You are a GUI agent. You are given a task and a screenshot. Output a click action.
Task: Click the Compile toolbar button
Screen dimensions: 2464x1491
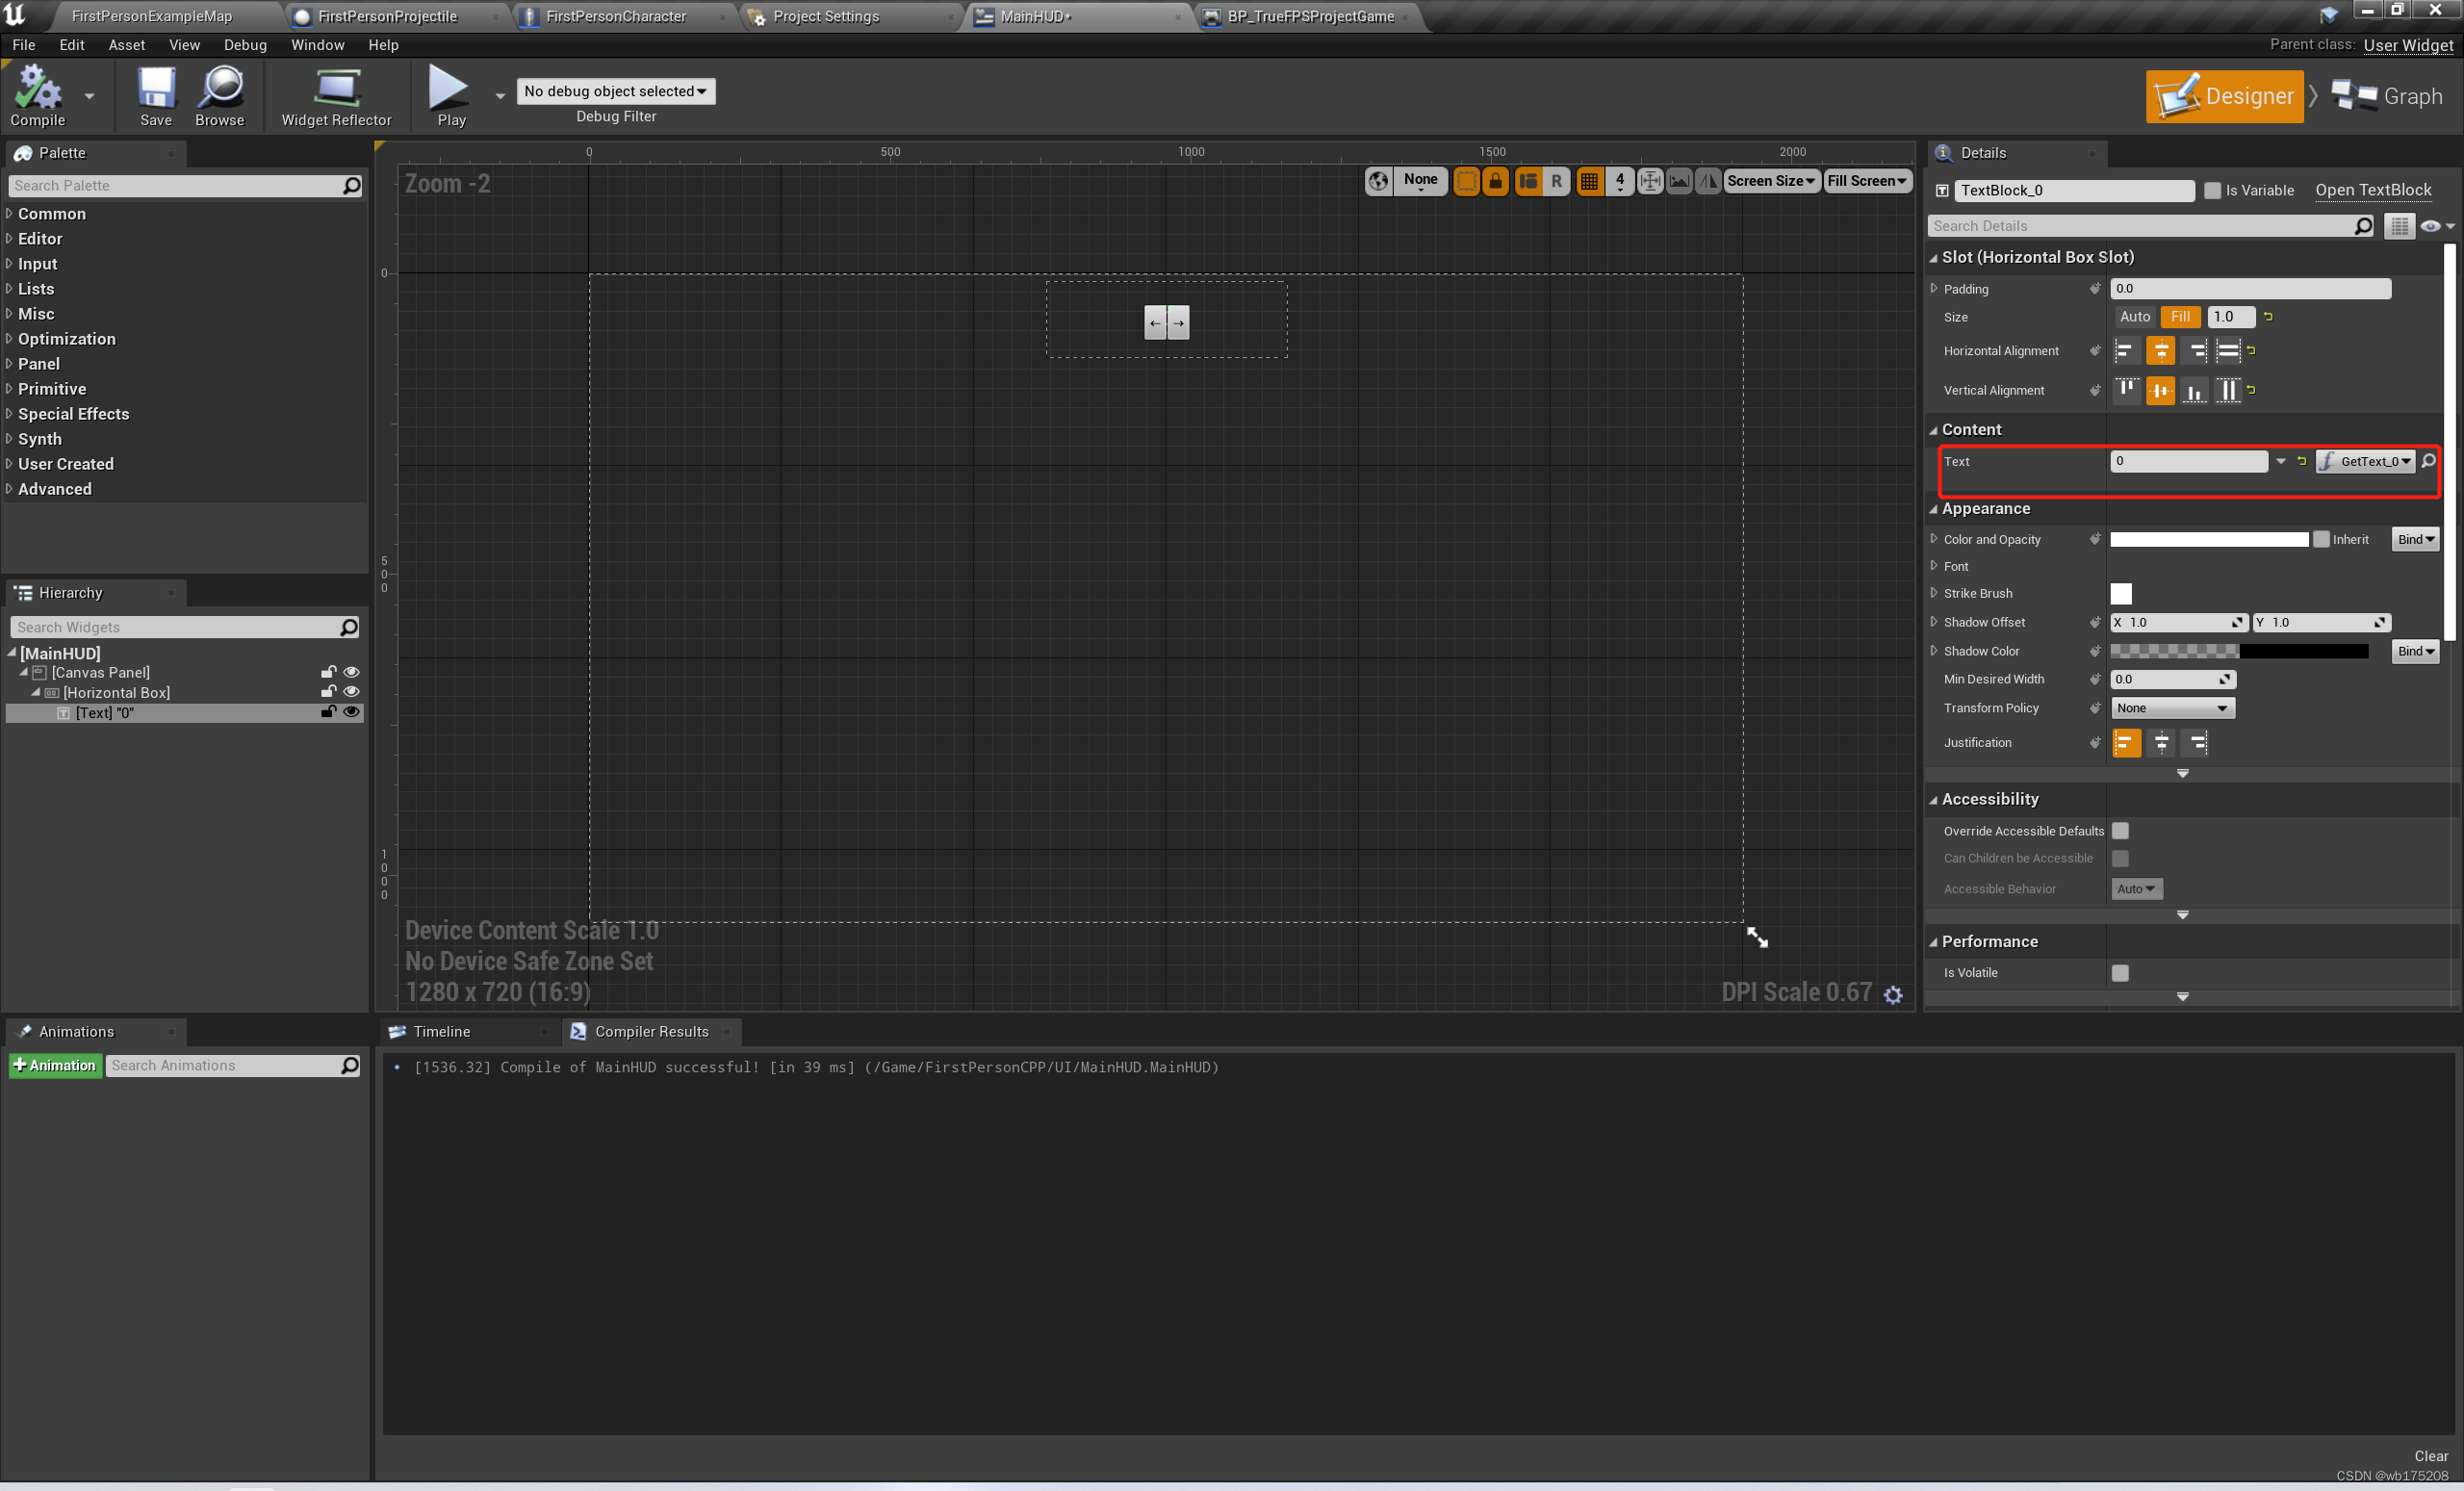click(x=37, y=96)
